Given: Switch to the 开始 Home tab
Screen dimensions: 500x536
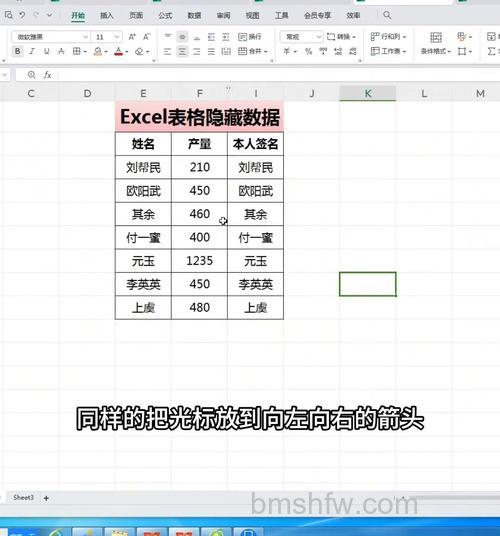Looking at the screenshot, I should pos(78,15).
